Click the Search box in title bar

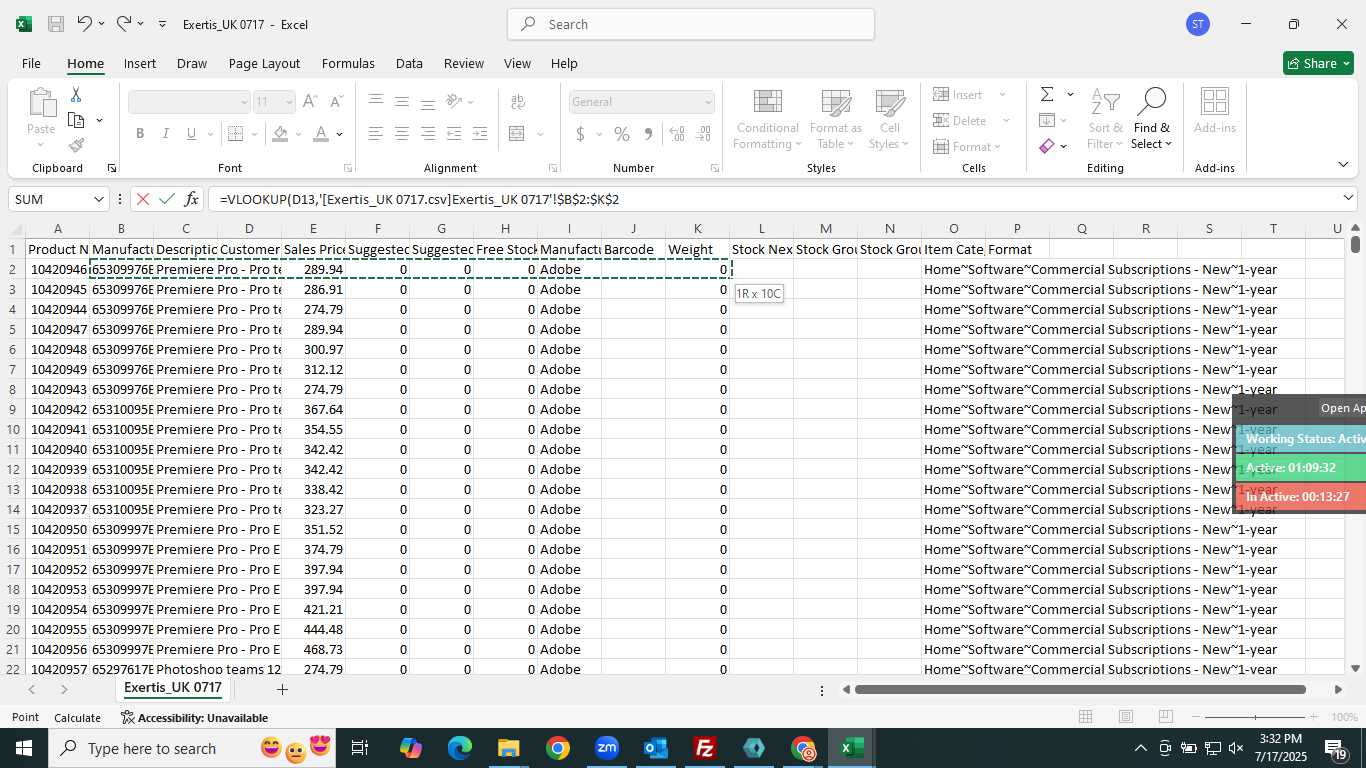[691, 24]
